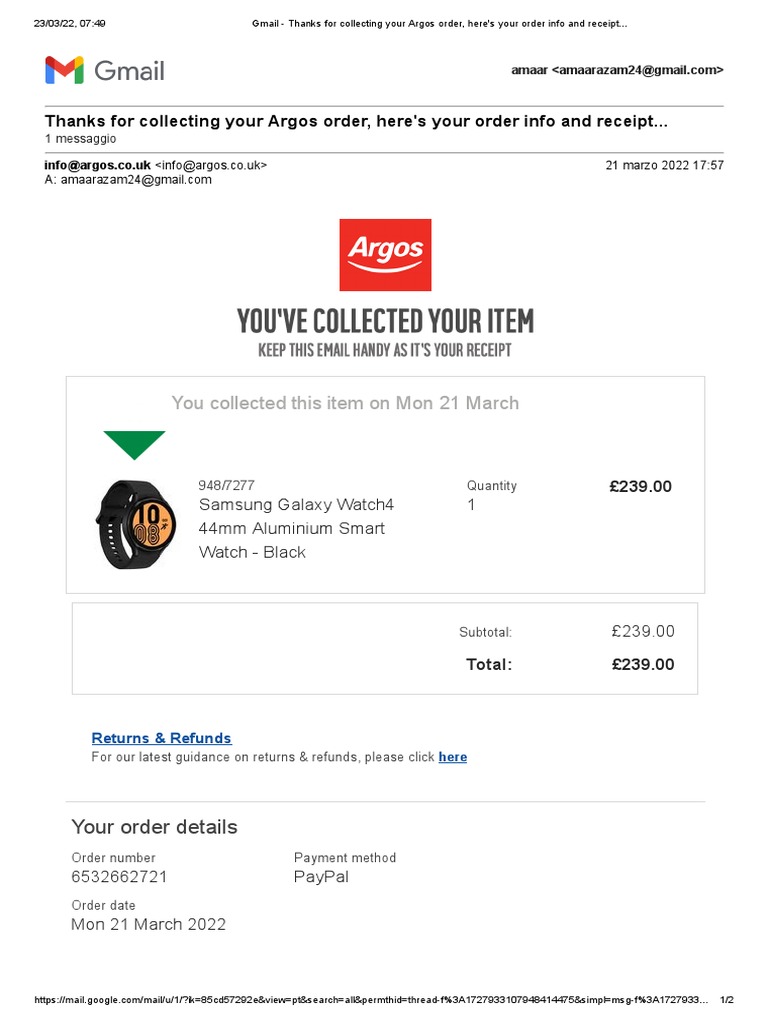768x1024 pixels.
Task: Click the Gmail wordmark text
Action: [129, 70]
